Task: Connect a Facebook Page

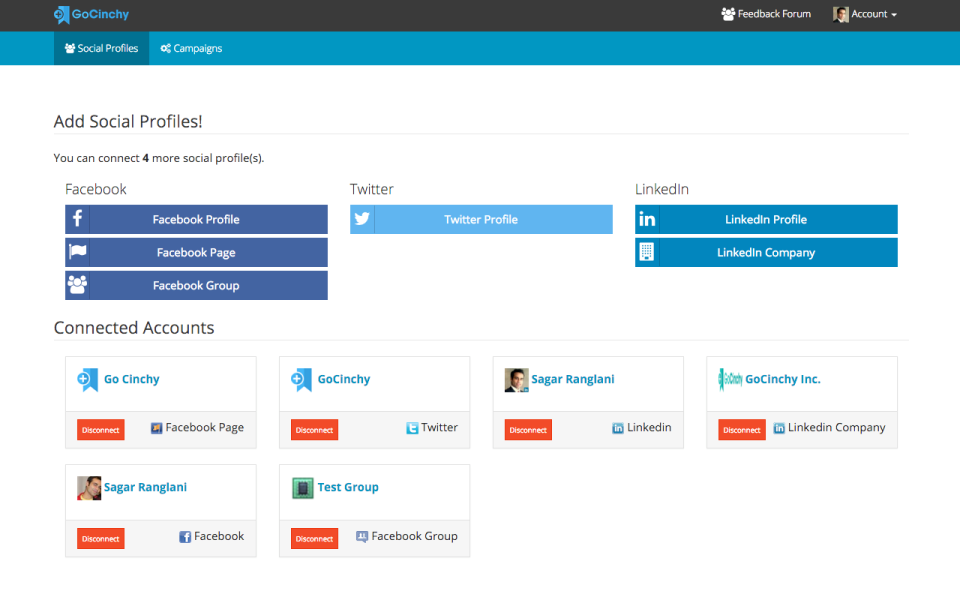Action: pyautogui.click(x=197, y=252)
